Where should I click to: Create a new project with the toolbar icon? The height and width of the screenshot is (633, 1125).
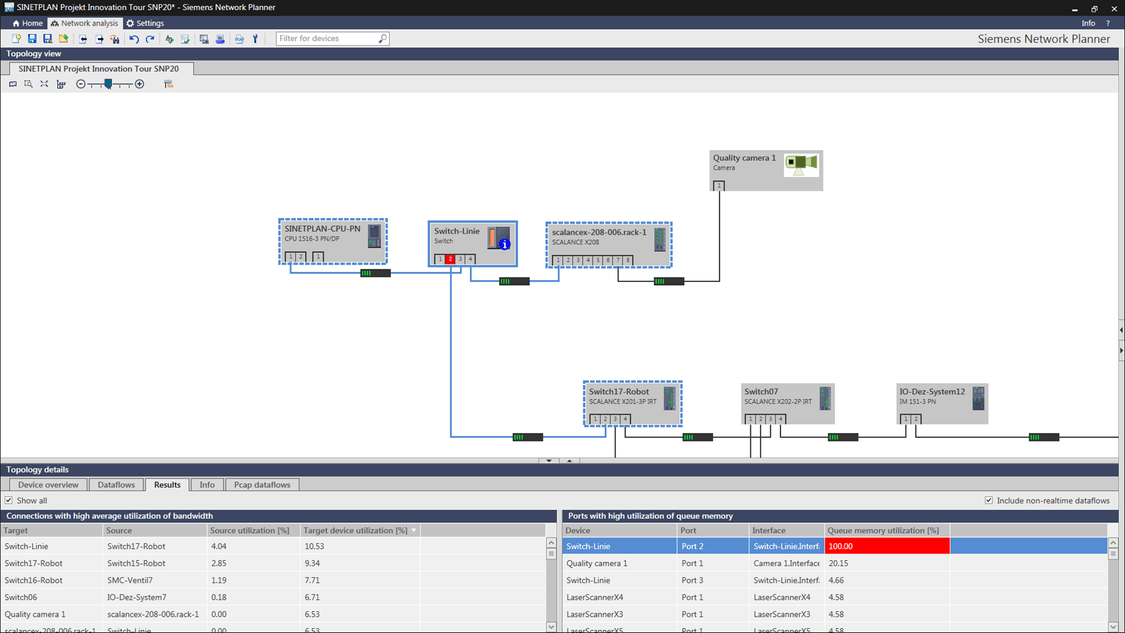16,39
